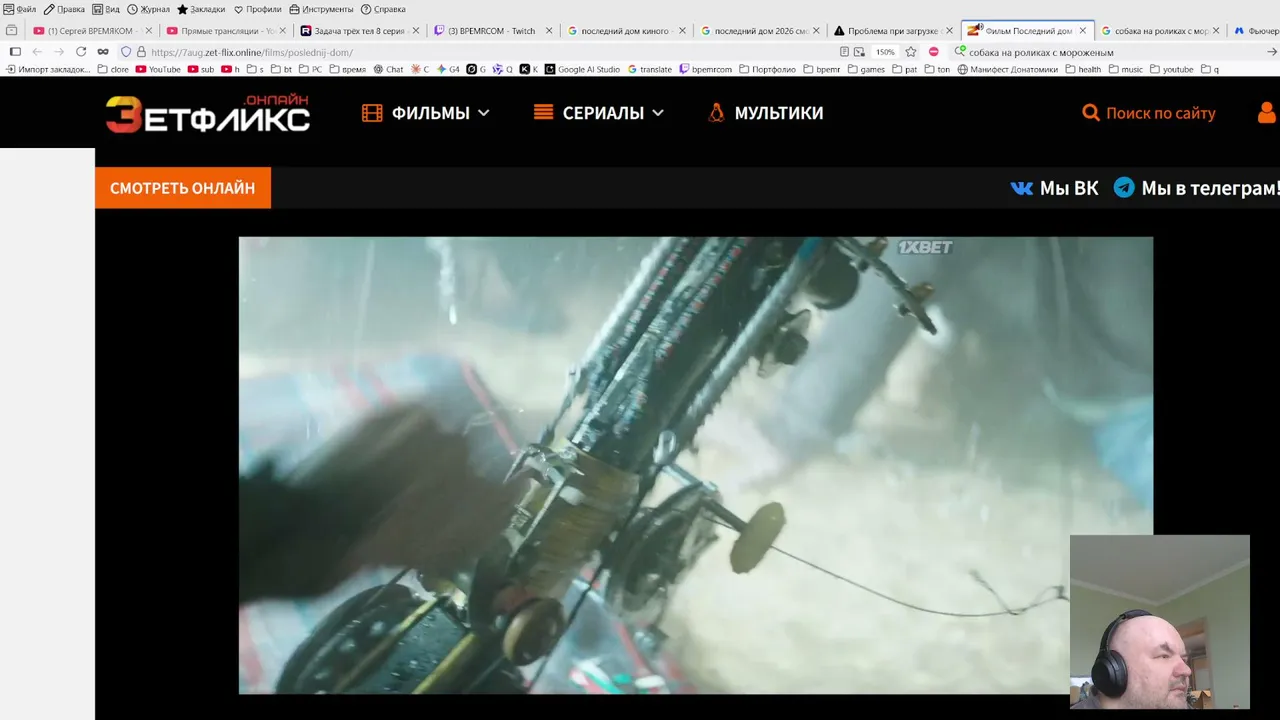Screen dimensions: 1280x720
Task: Open the МУЛЬТИКИ section
Action: 765,113
